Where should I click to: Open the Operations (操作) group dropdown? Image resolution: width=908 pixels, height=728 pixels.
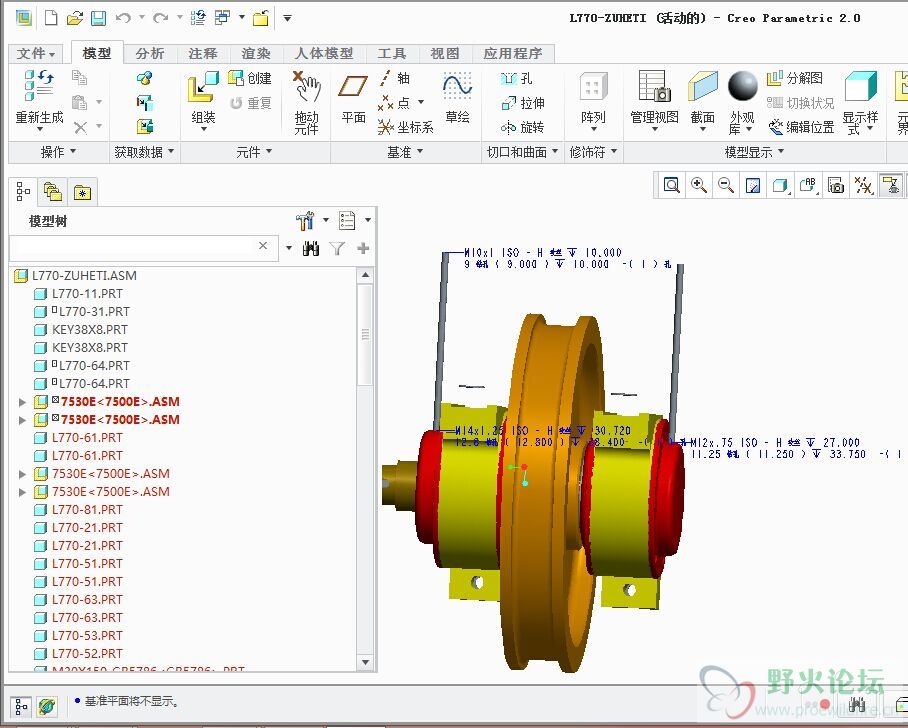point(58,152)
